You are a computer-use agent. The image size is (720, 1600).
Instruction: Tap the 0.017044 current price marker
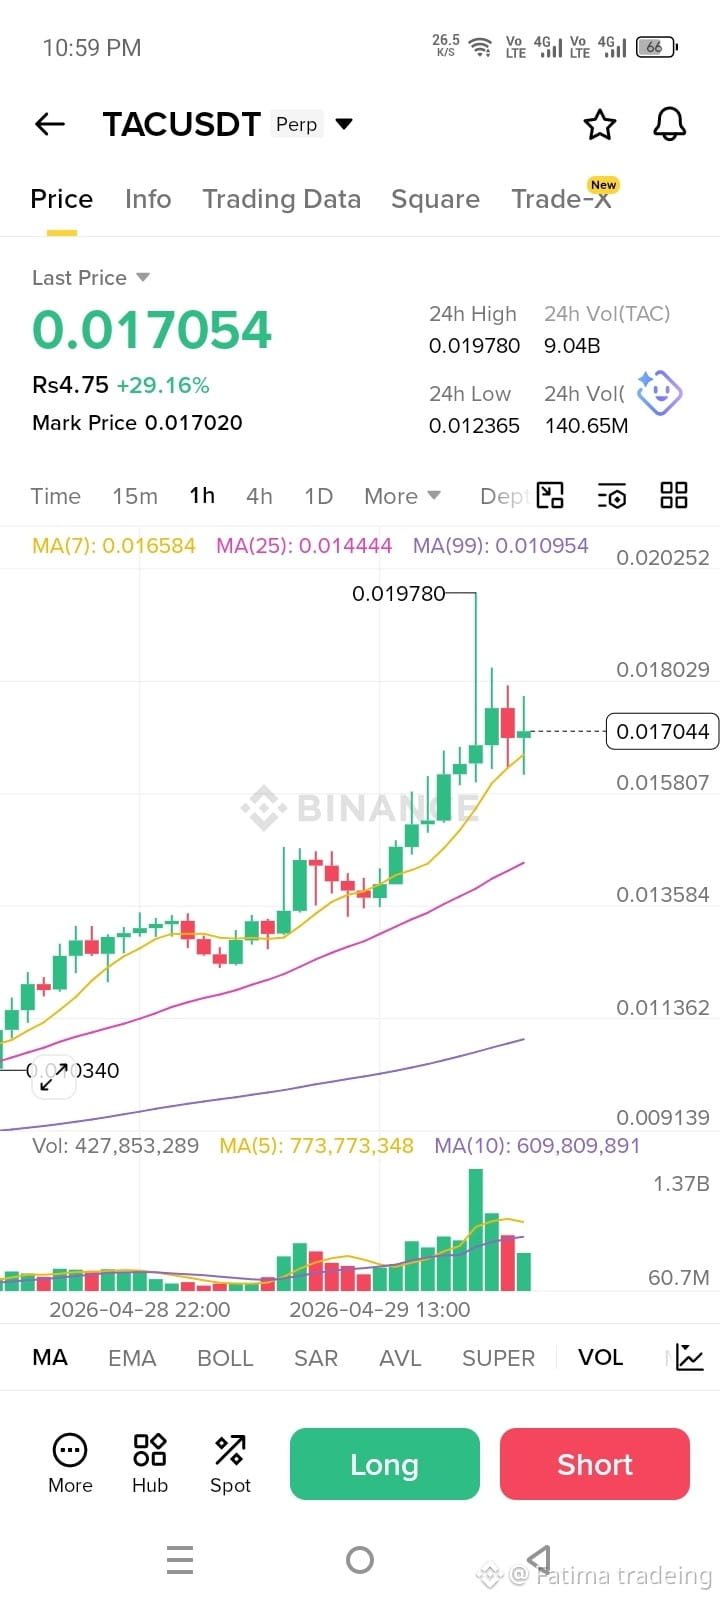[x=662, y=731]
